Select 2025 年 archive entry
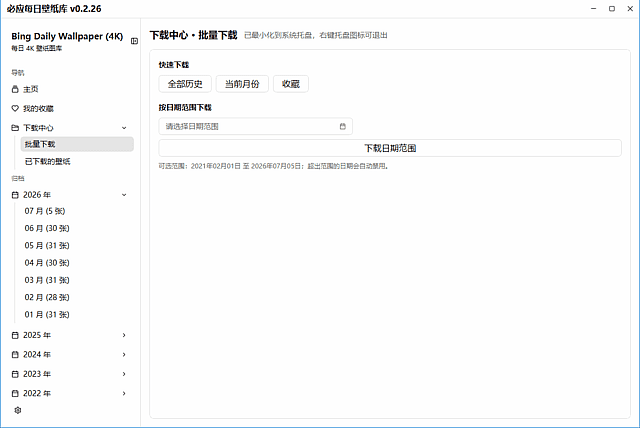Image resolution: width=640 pixels, height=428 pixels. 37,335
